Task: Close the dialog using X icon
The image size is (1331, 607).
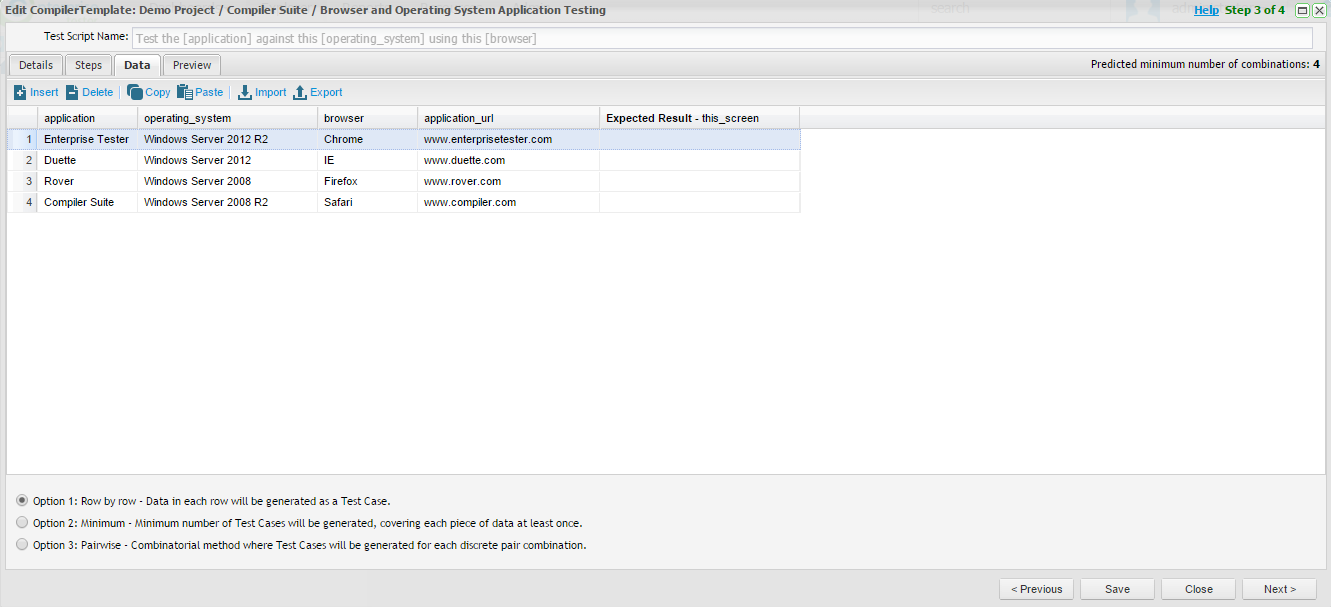Action: pyautogui.click(x=1319, y=10)
